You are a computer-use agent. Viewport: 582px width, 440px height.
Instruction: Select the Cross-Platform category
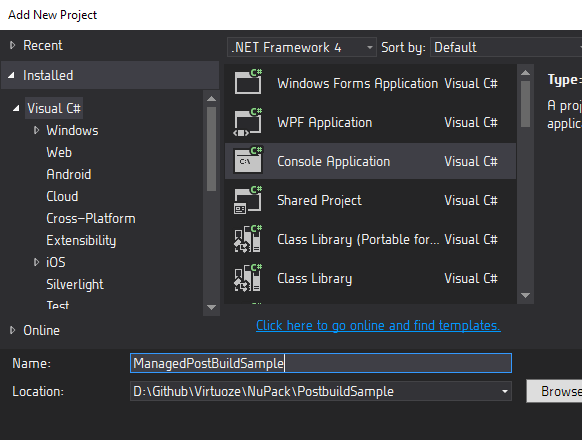pyautogui.click(x=91, y=218)
